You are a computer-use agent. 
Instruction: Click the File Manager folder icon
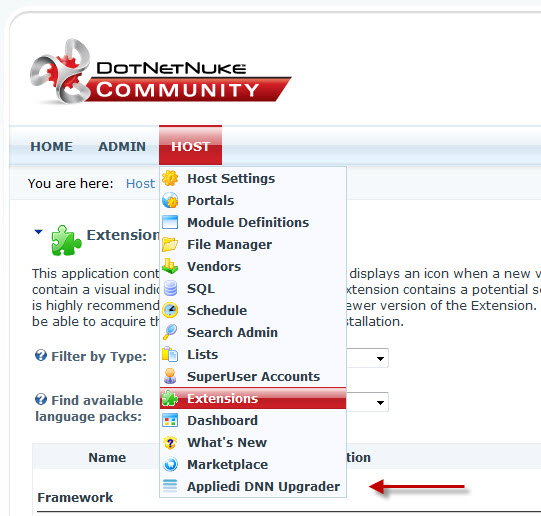(170, 244)
